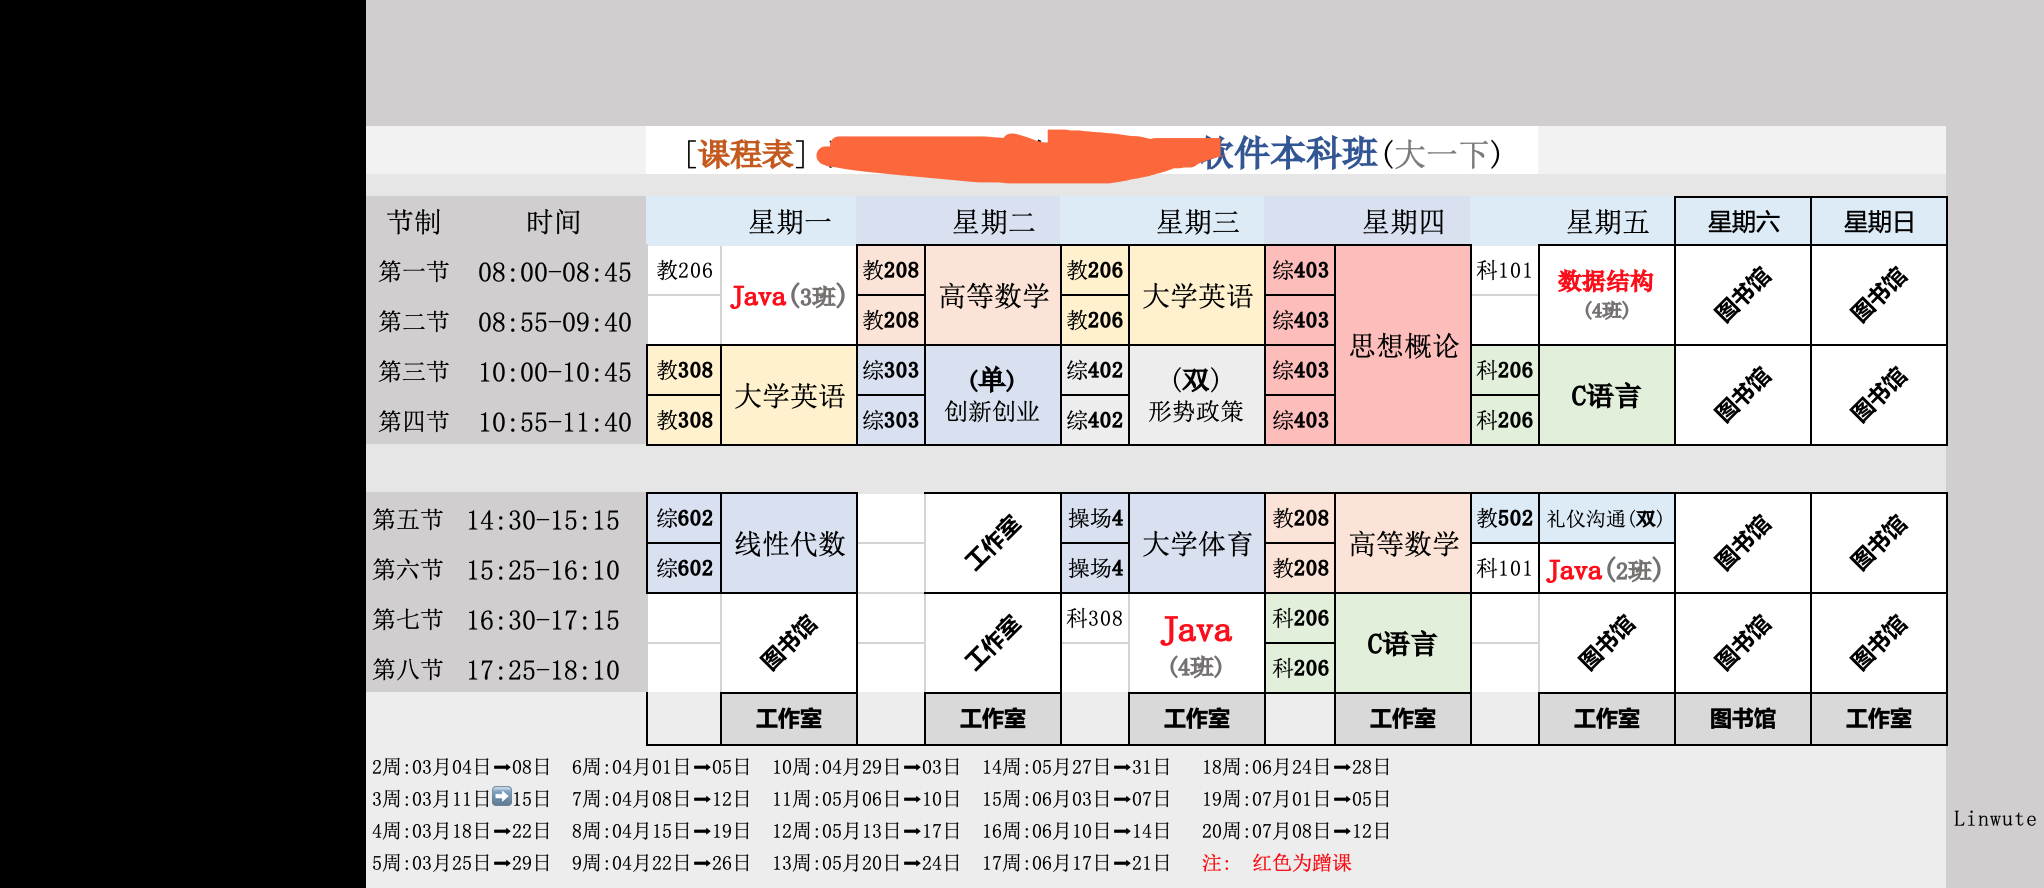Click the blue arrow icon in week 3 row
This screenshot has height=888, width=2044.
[502, 797]
